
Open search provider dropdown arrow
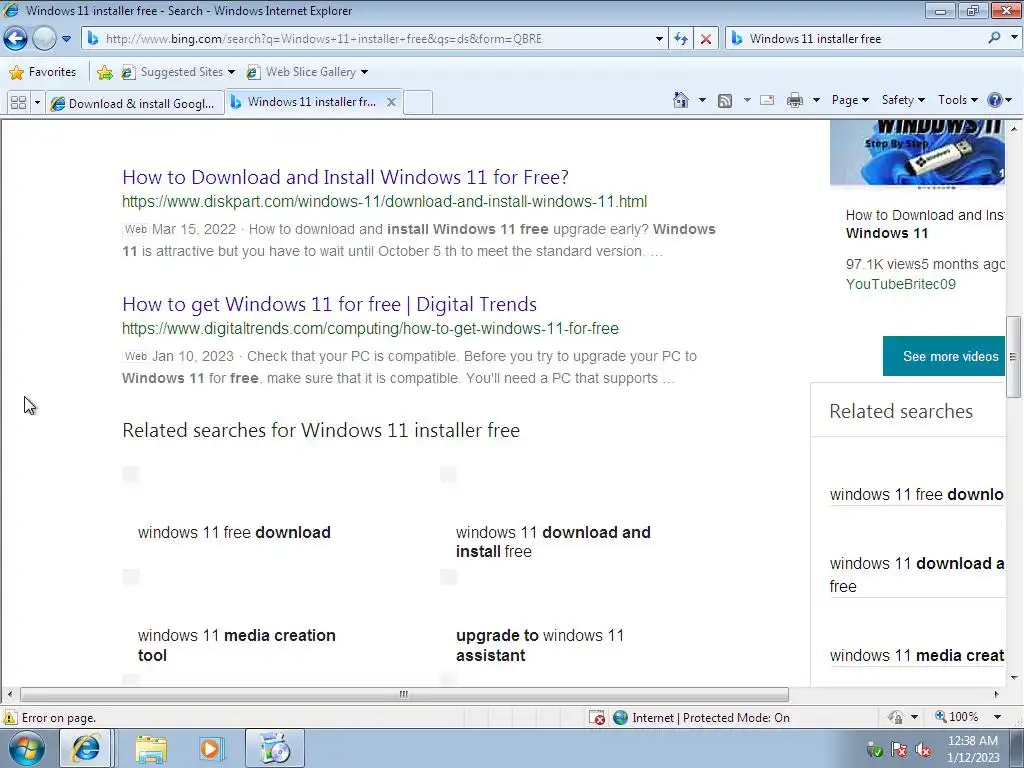point(1014,38)
